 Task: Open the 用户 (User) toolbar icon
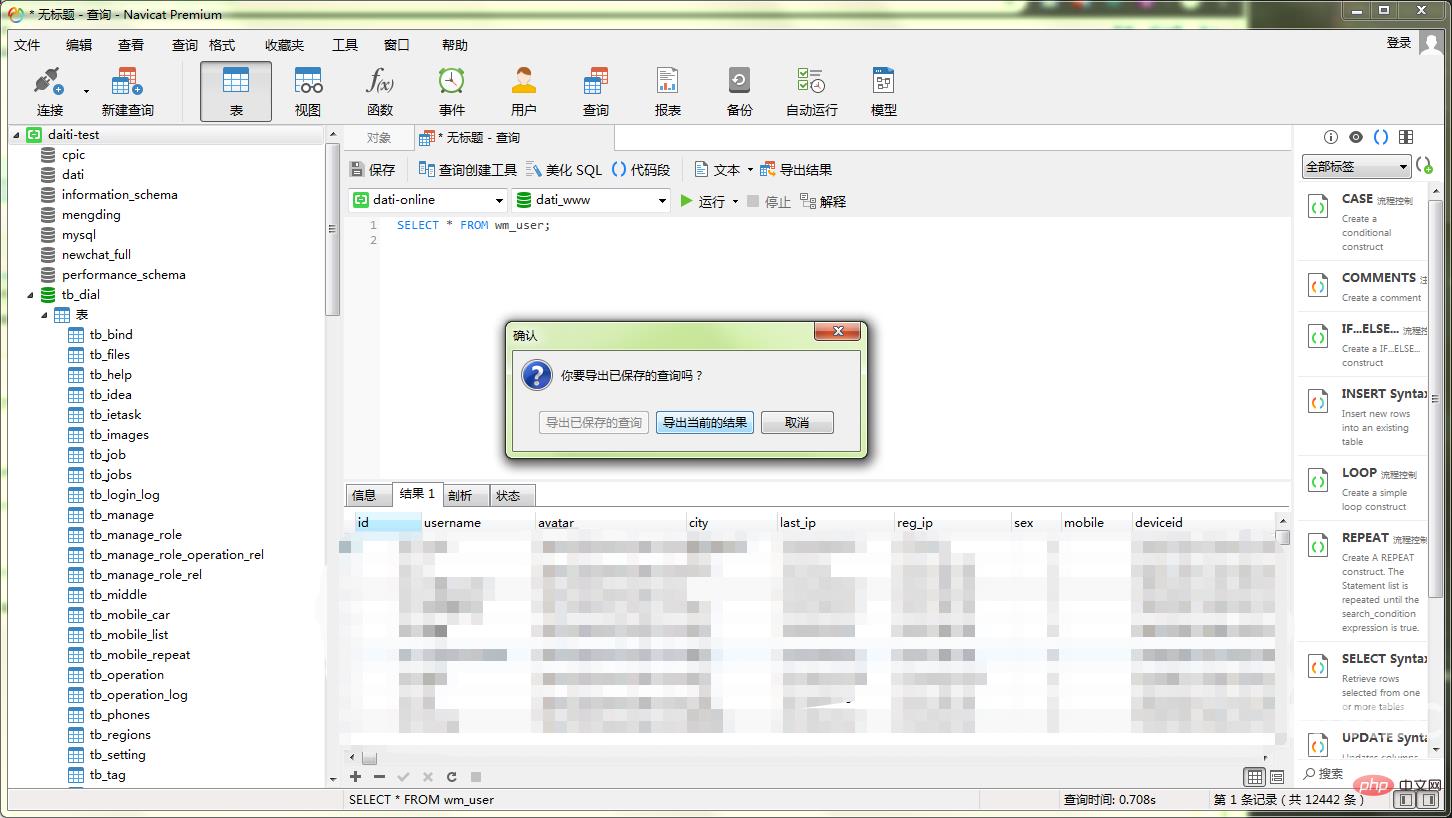[x=524, y=92]
